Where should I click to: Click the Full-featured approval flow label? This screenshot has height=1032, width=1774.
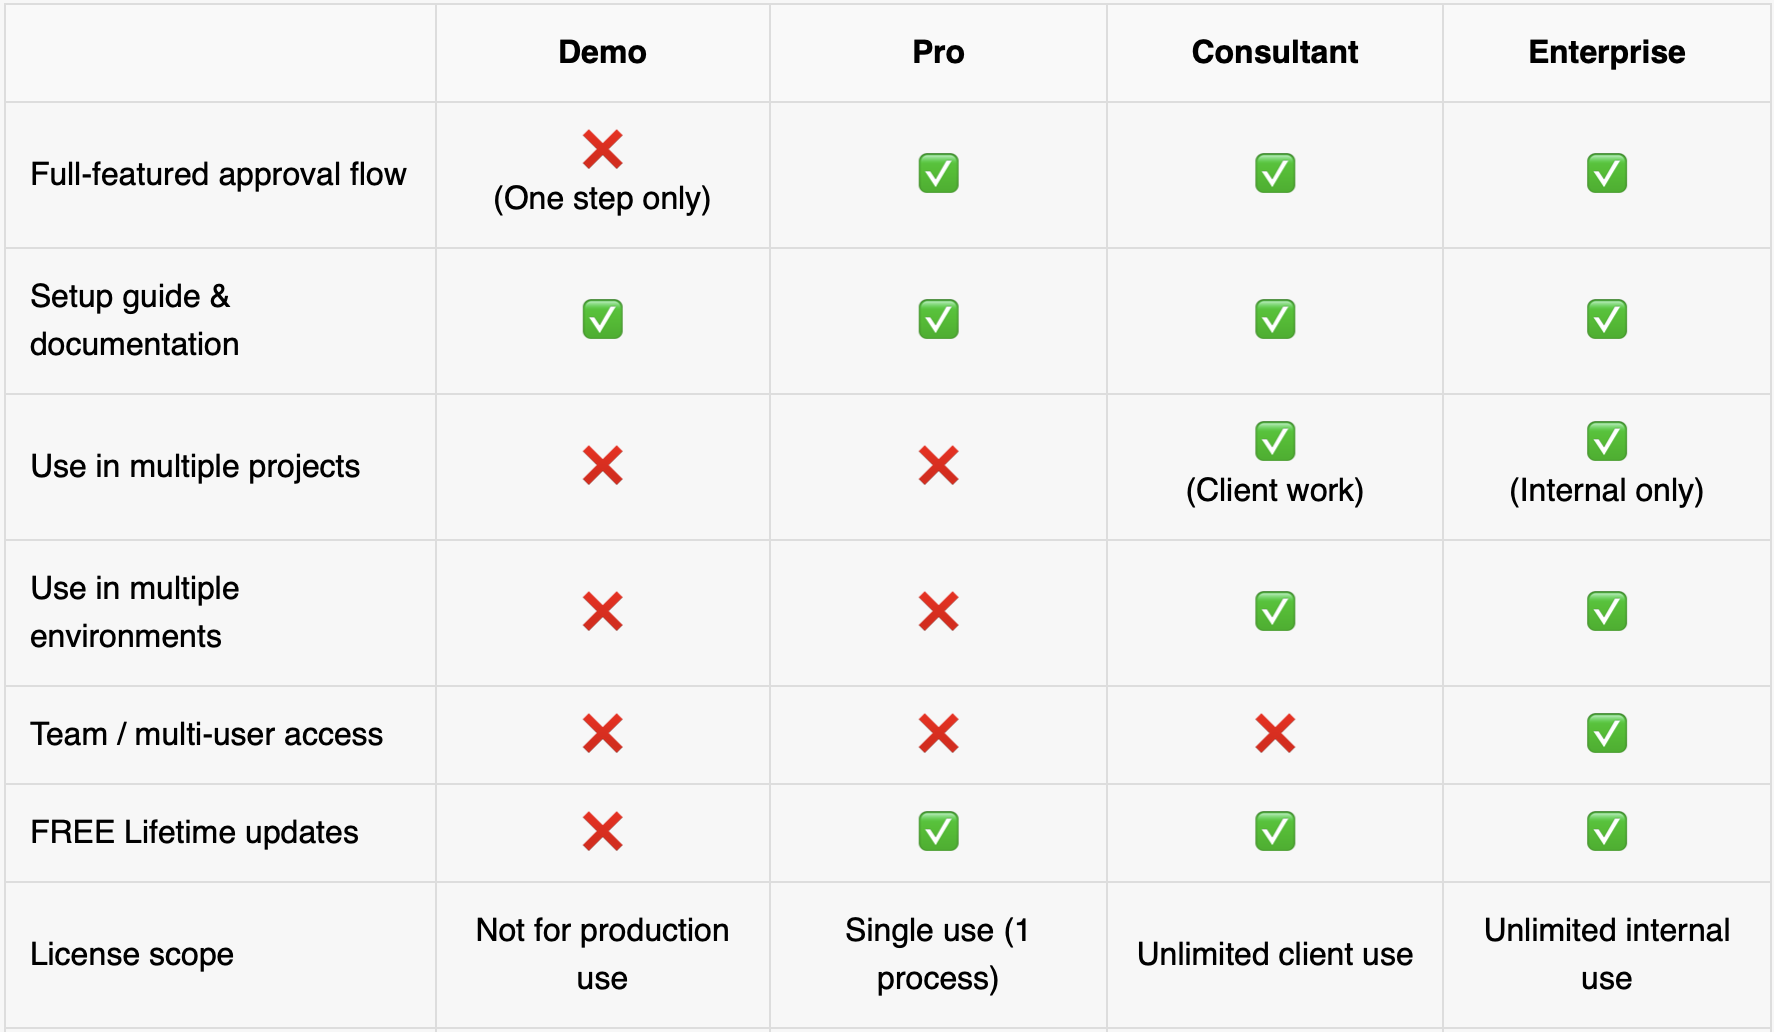pos(218,174)
